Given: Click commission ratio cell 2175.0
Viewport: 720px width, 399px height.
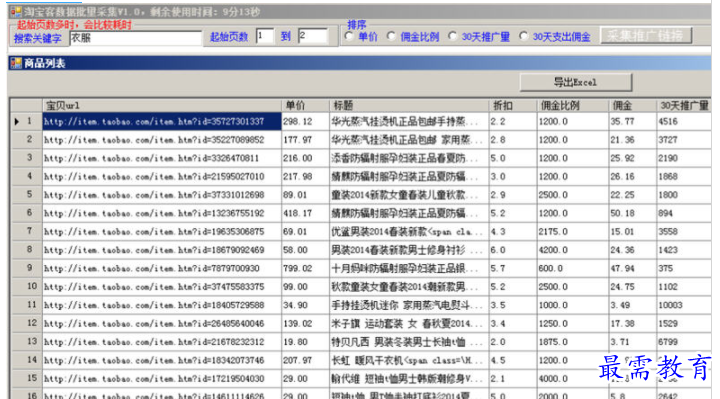Looking at the screenshot, I should (572, 232).
